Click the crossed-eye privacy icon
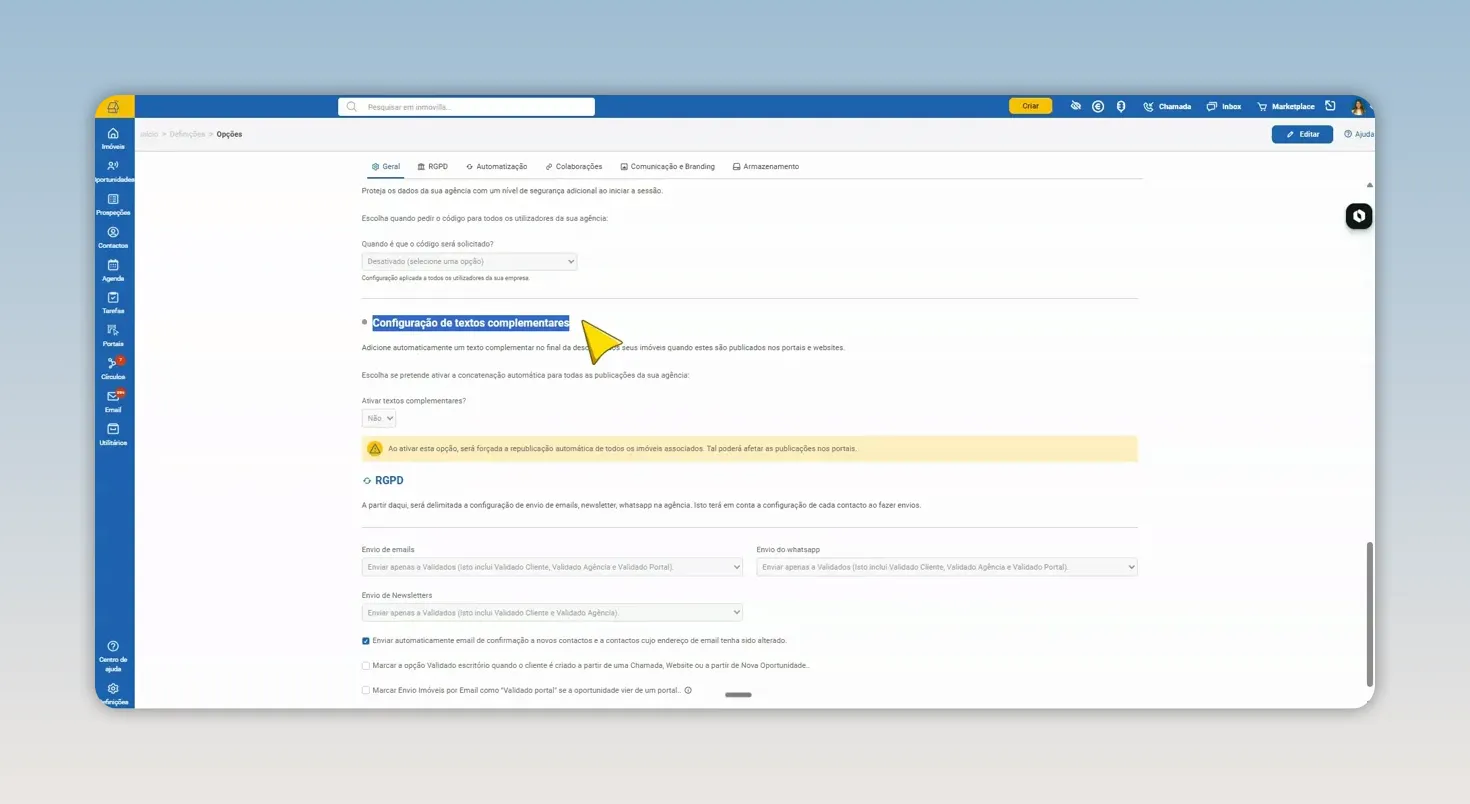Image resolution: width=1470 pixels, height=804 pixels. coord(1076,106)
